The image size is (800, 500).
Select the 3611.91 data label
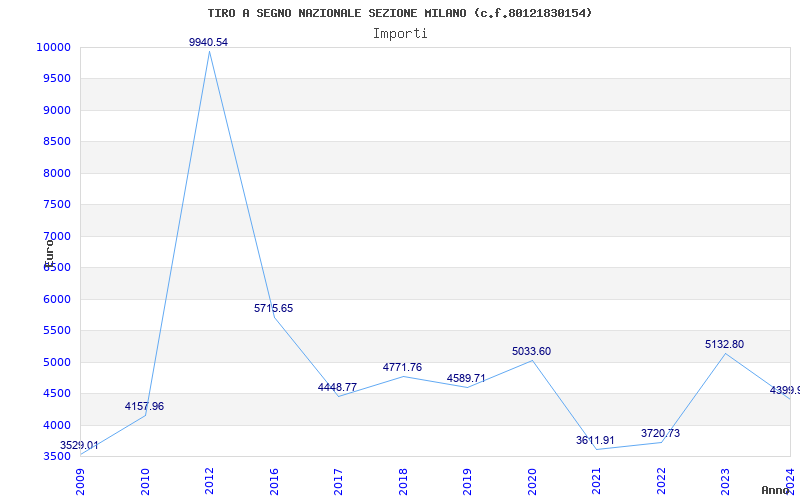(595, 440)
